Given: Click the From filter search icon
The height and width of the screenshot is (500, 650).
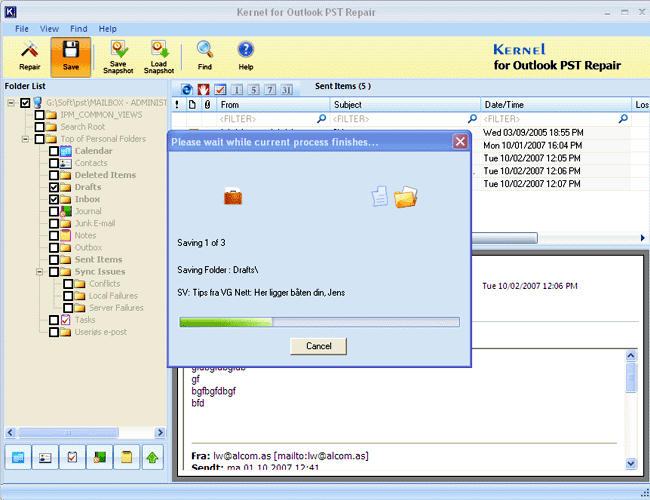Looking at the screenshot, I should (321, 119).
